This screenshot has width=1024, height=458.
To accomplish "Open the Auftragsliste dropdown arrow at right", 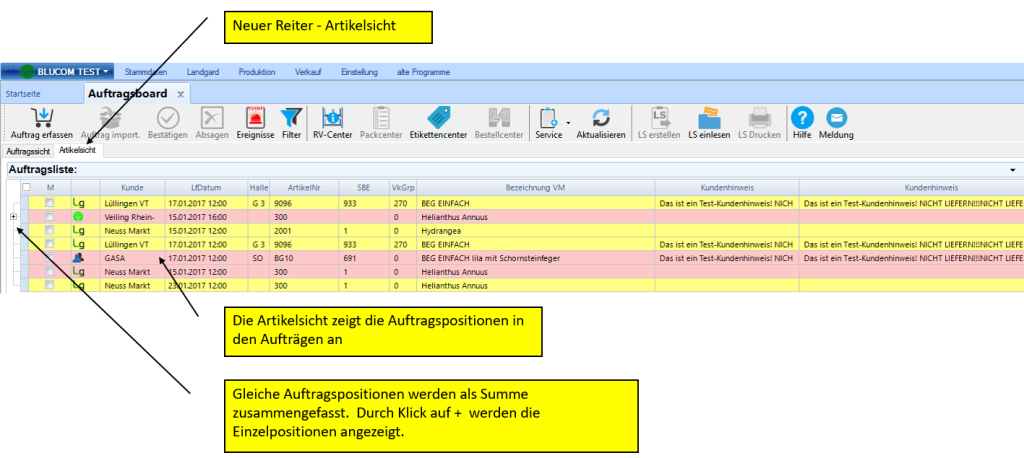I will [x=1013, y=171].
